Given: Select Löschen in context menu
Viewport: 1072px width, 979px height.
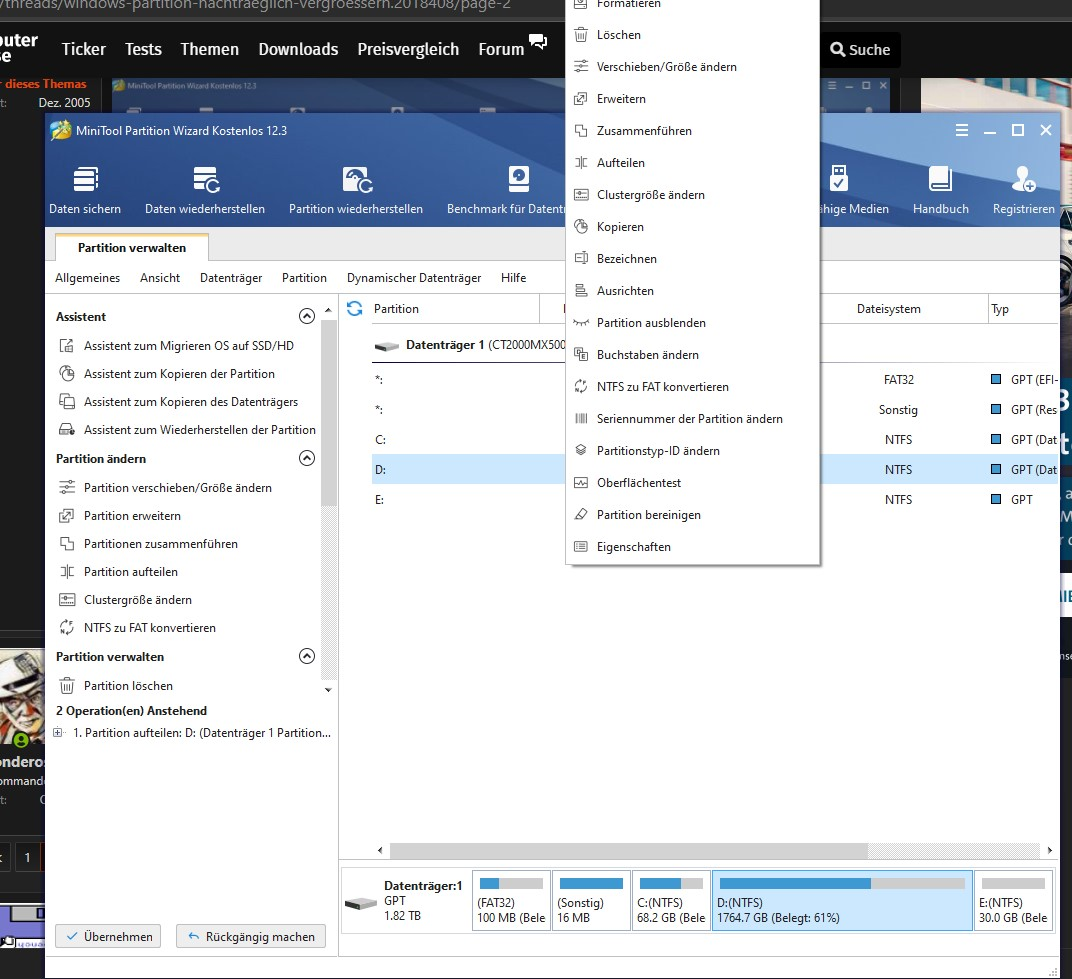Looking at the screenshot, I should [693, 35].
